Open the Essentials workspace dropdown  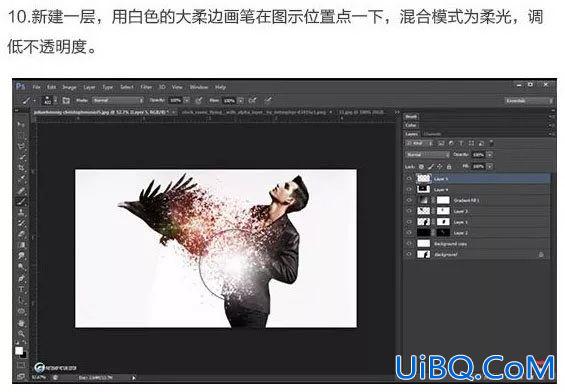pos(528,101)
